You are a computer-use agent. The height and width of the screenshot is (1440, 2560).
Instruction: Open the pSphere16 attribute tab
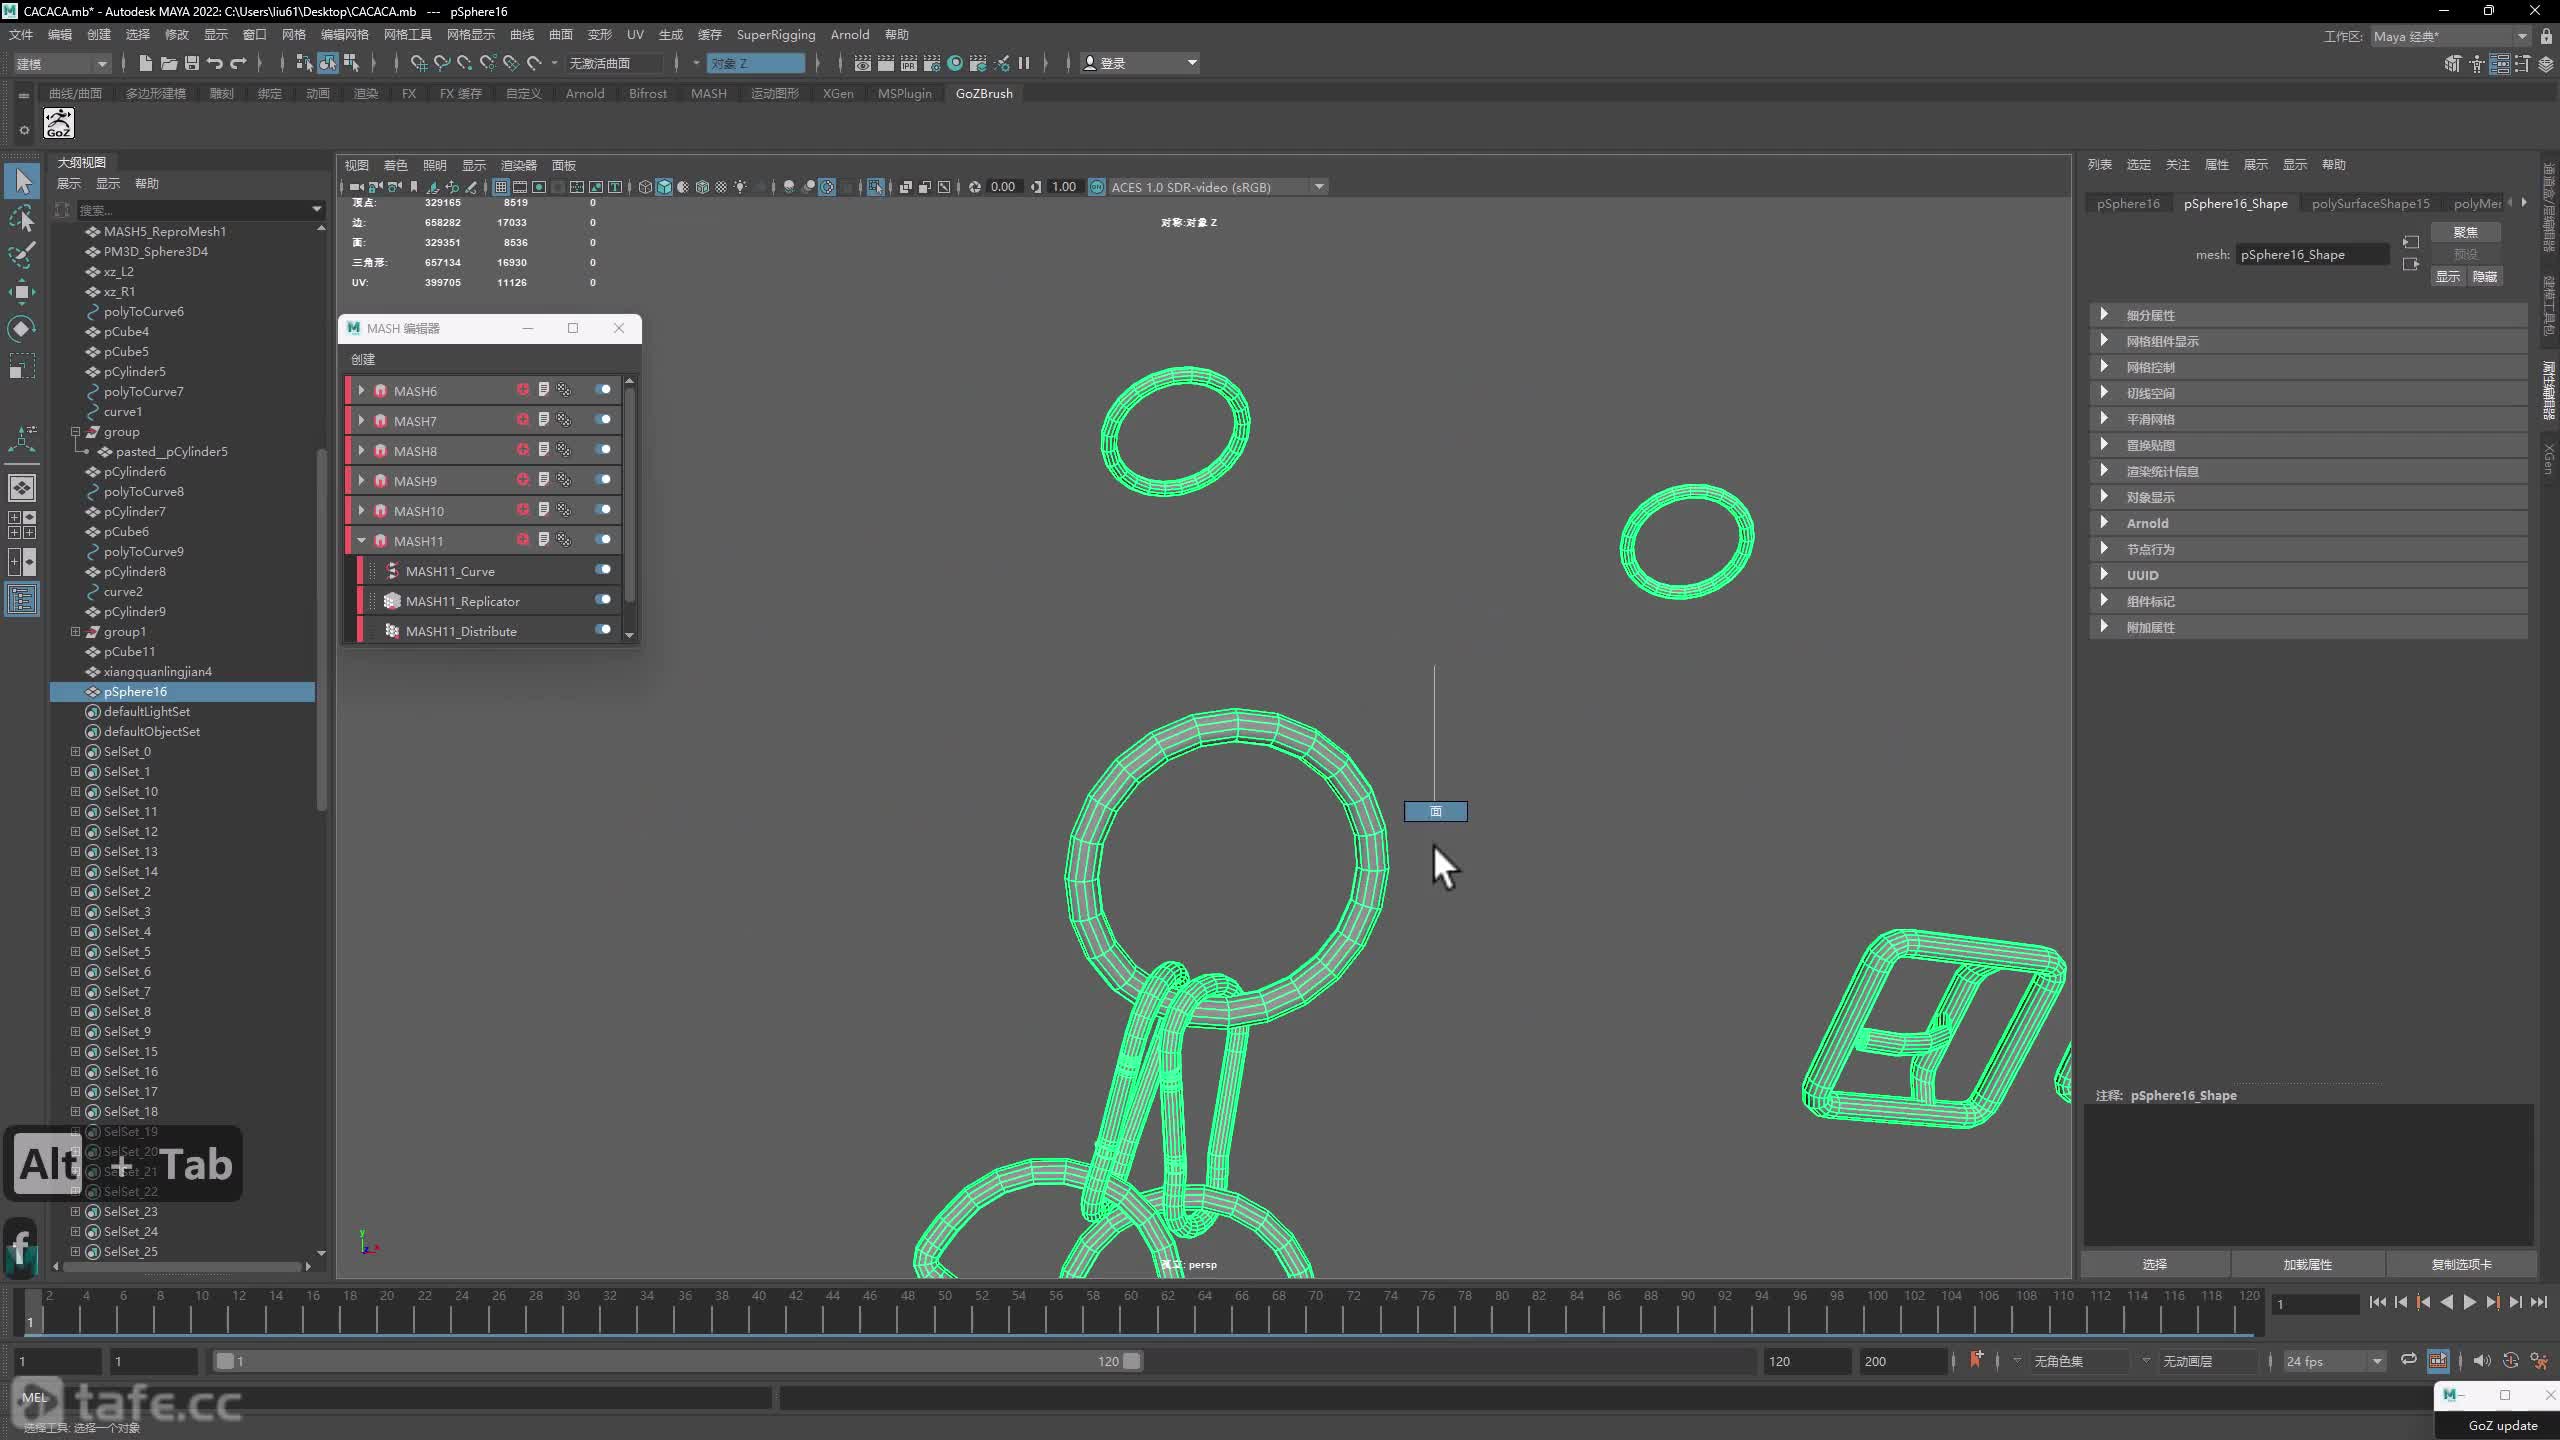(x=2128, y=203)
